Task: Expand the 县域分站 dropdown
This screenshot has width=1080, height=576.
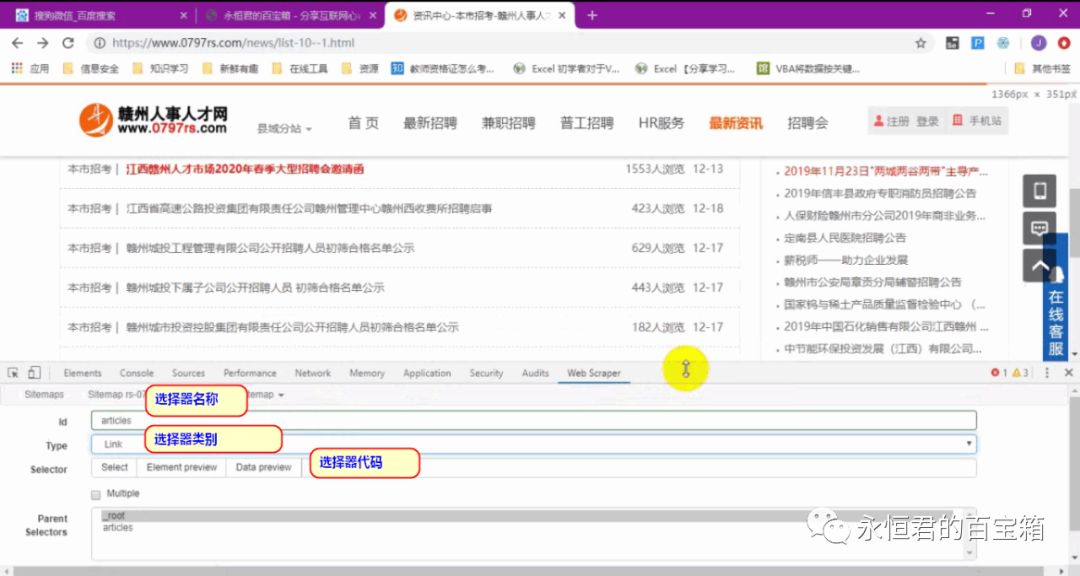Action: pyautogui.click(x=285, y=129)
